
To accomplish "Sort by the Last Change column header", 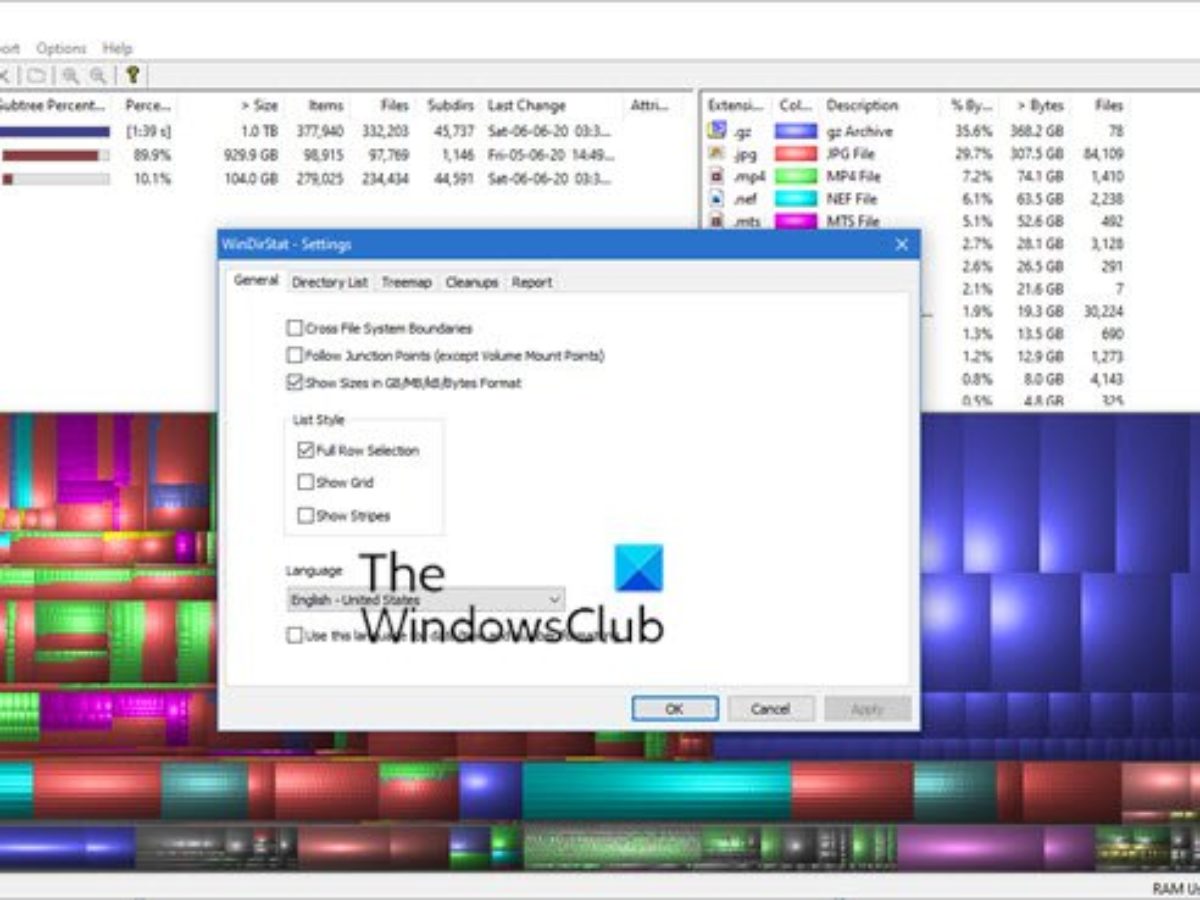I will pyautogui.click(x=527, y=105).
